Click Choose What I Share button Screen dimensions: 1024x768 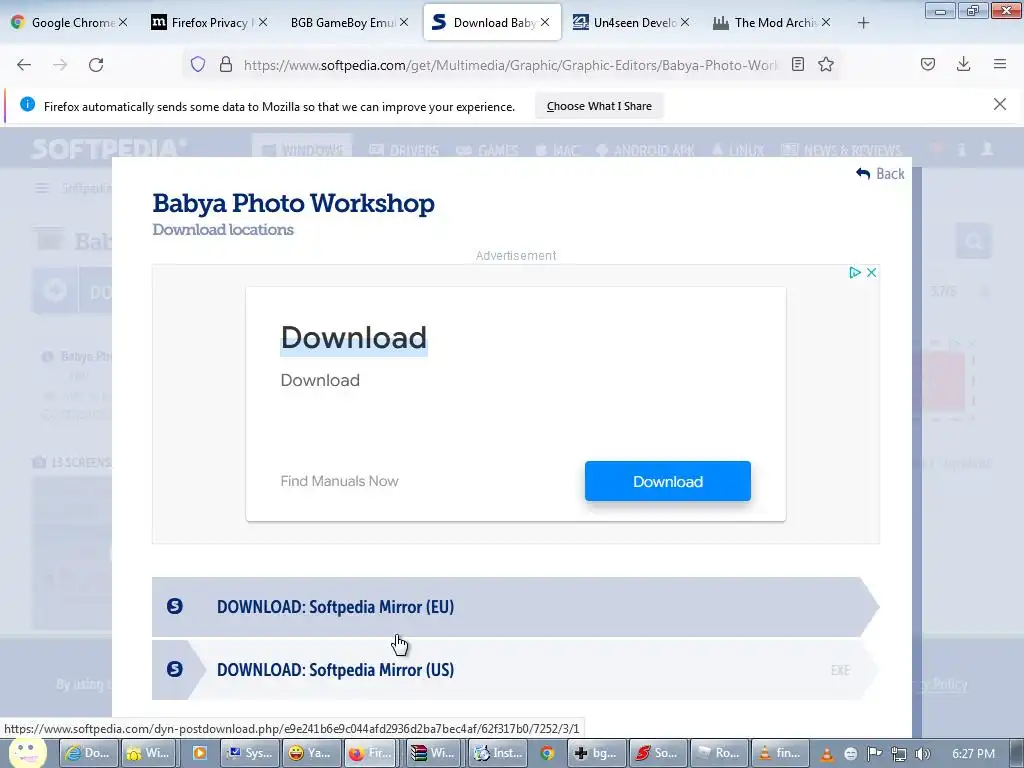click(x=599, y=106)
